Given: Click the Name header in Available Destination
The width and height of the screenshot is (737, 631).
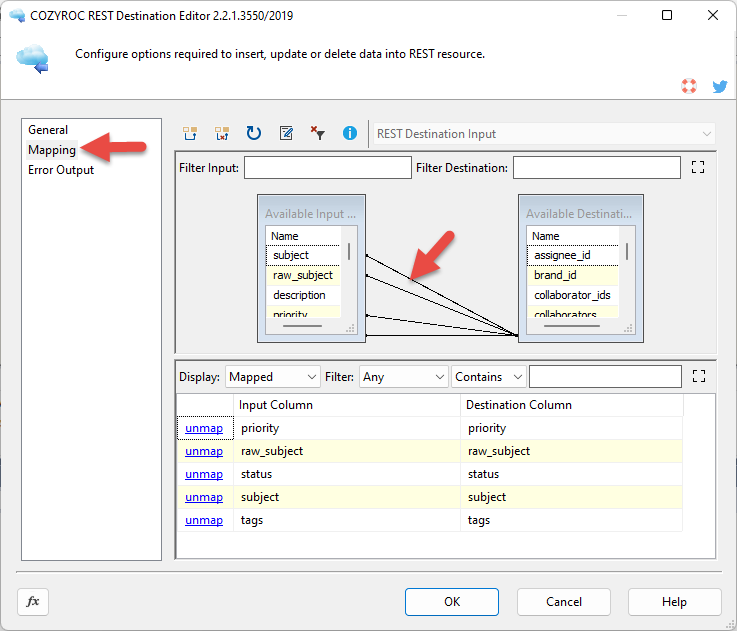Looking at the screenshot, I should [573, 236].
